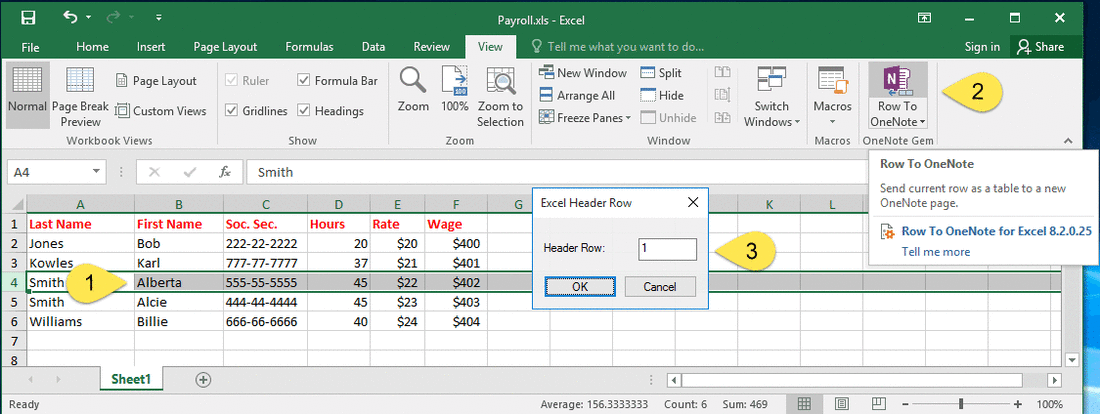Click Row To OneNote for Excel 8.2.0.25 link
The image size is (1100, 414).
pos(995,231)
